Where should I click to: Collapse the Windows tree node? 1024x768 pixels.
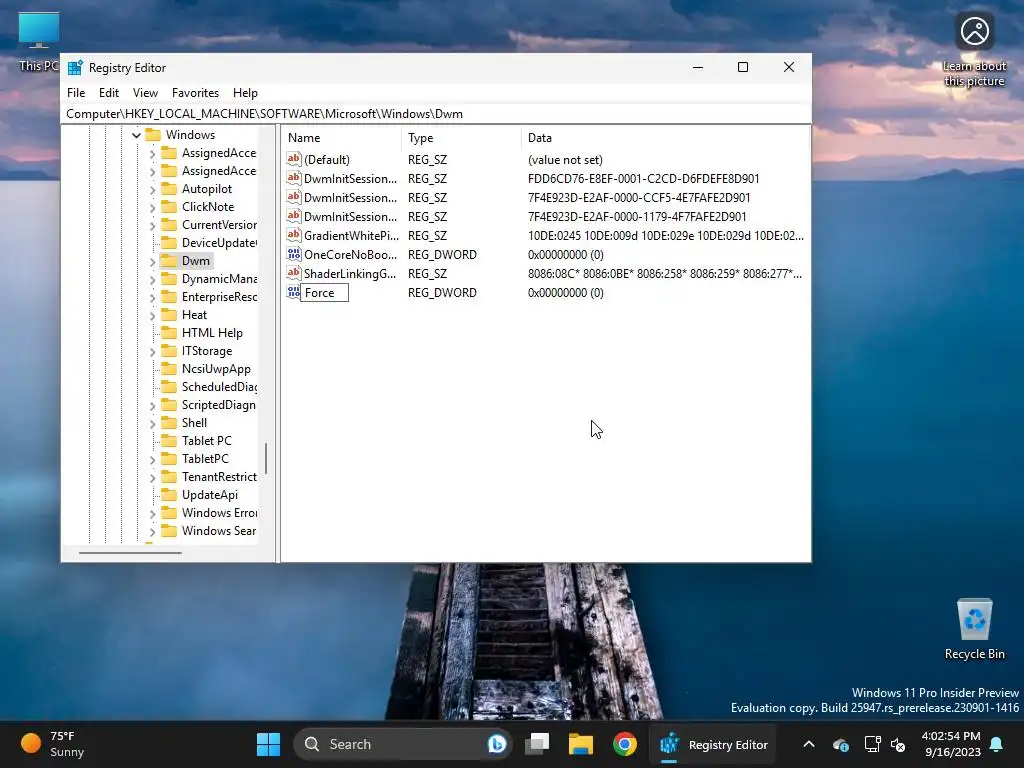pyautogui.click(x=136, y=135)
